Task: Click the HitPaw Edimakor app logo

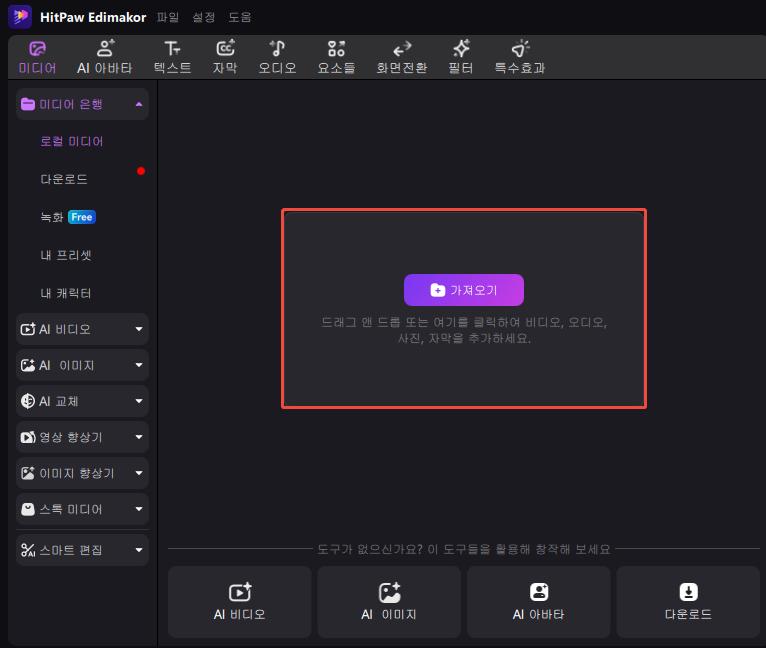Action: (20, 17)
